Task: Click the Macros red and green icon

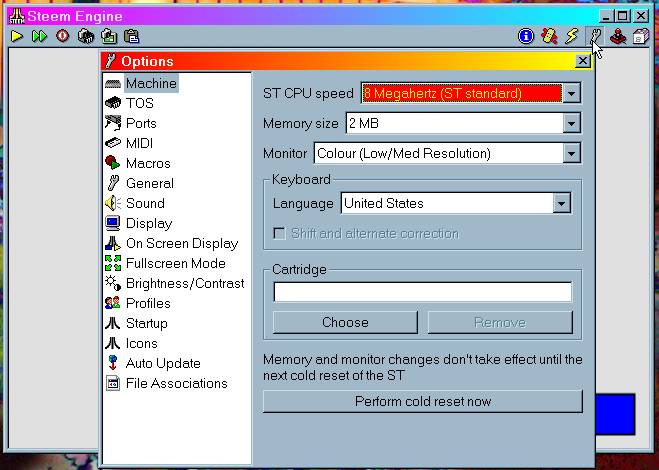Action: click(113, 163)
